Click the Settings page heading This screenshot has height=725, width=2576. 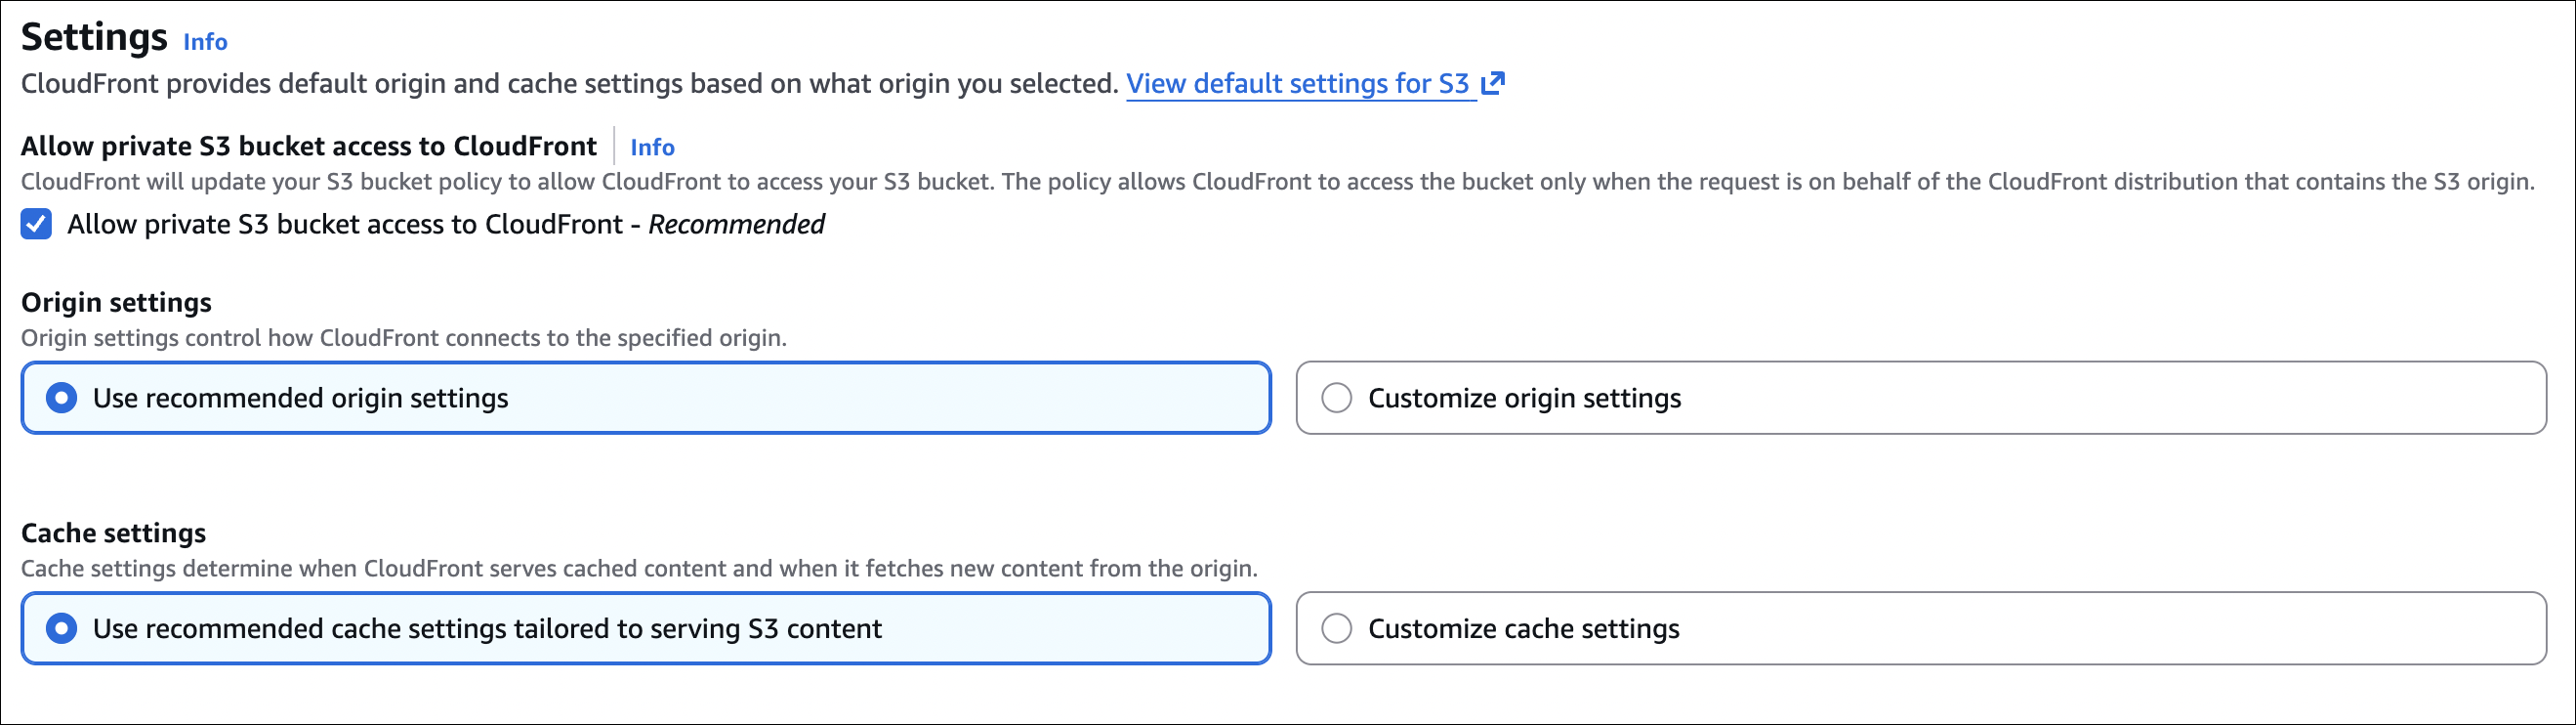pos(94,38)
